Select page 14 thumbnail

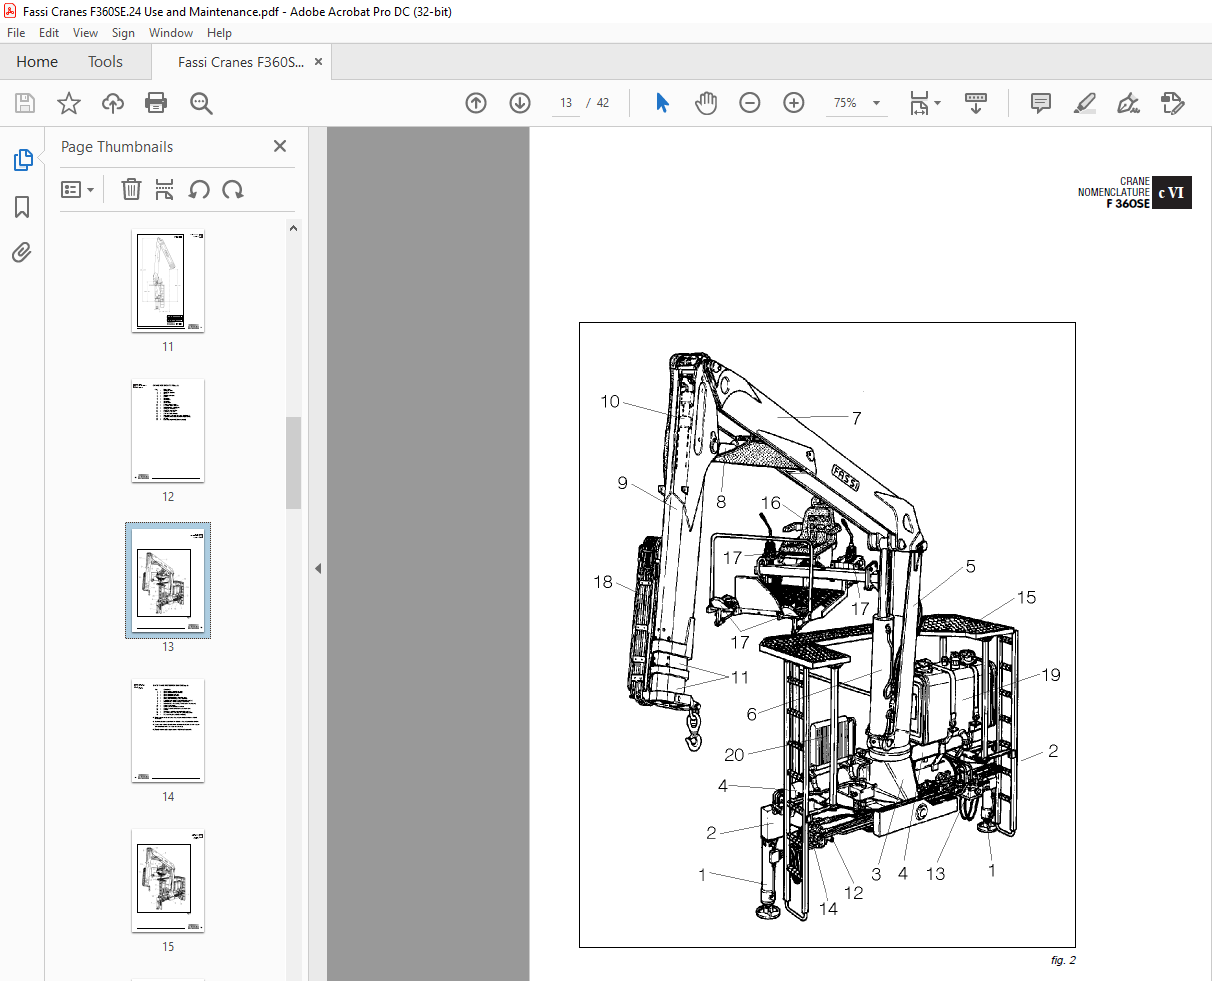click(x=168, y=731)
